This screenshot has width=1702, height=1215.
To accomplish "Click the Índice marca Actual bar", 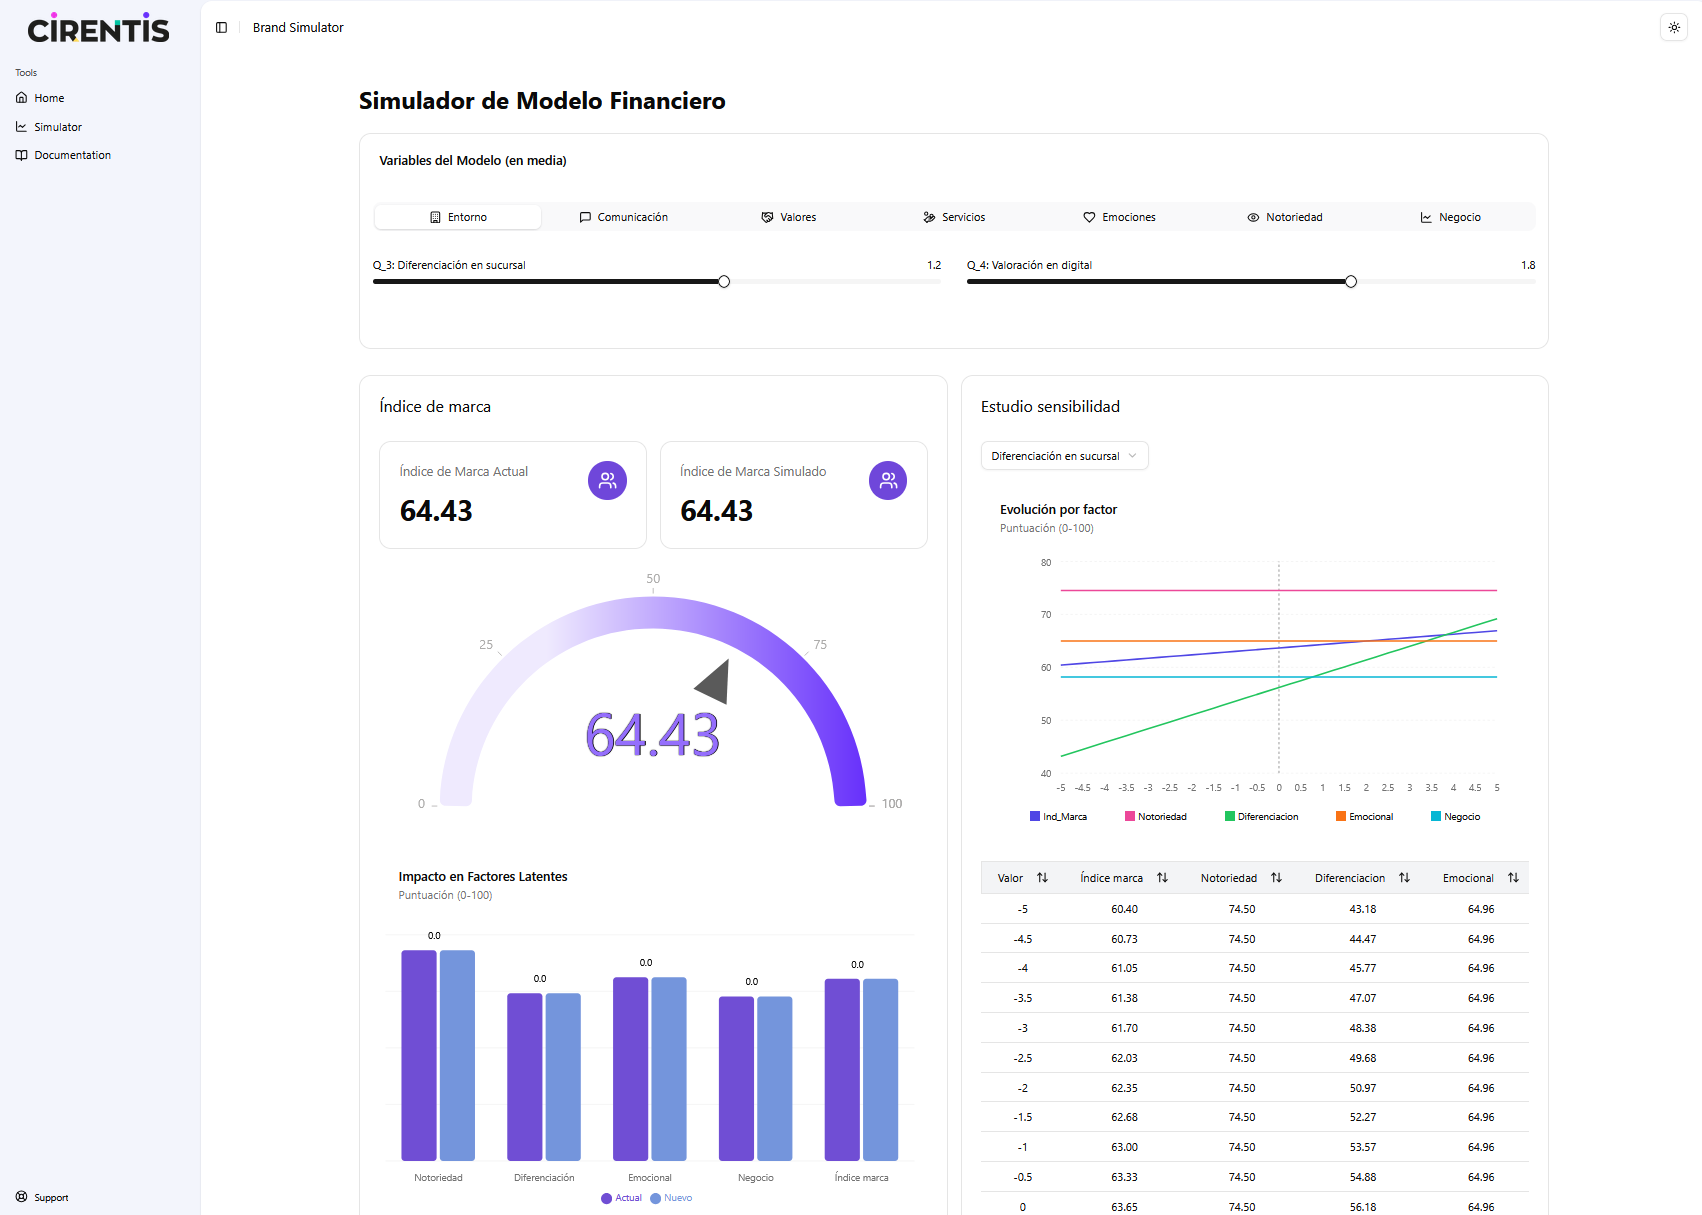I will 842,1070.
